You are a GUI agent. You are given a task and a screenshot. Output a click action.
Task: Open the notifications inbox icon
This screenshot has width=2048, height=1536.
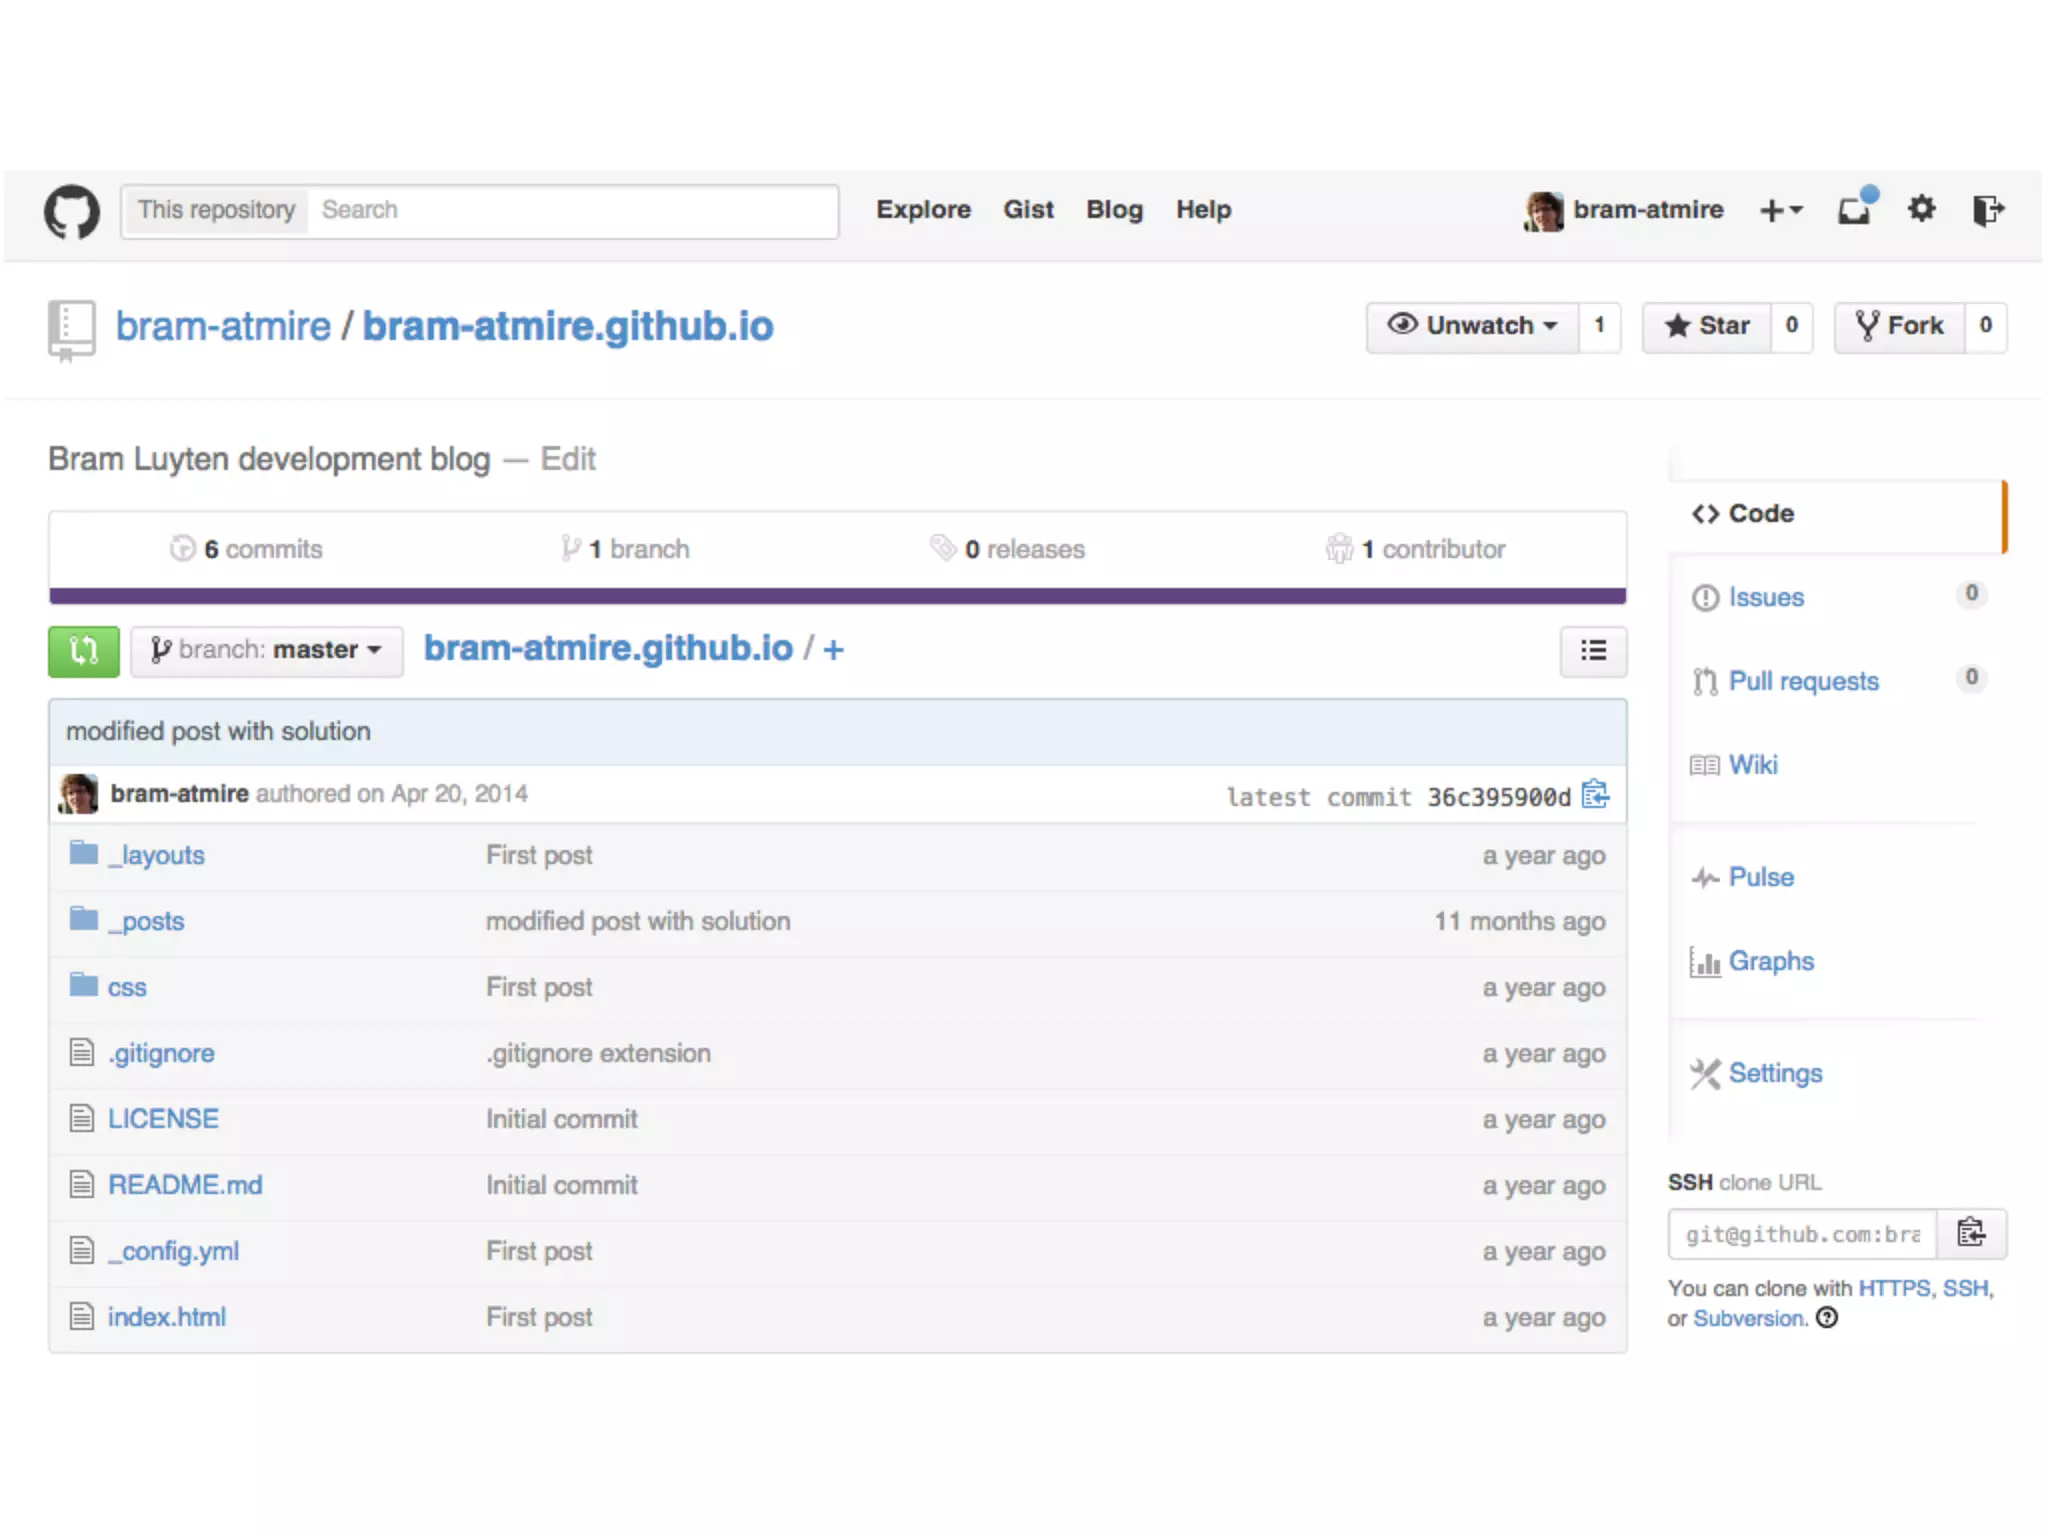coord(1855,210)
